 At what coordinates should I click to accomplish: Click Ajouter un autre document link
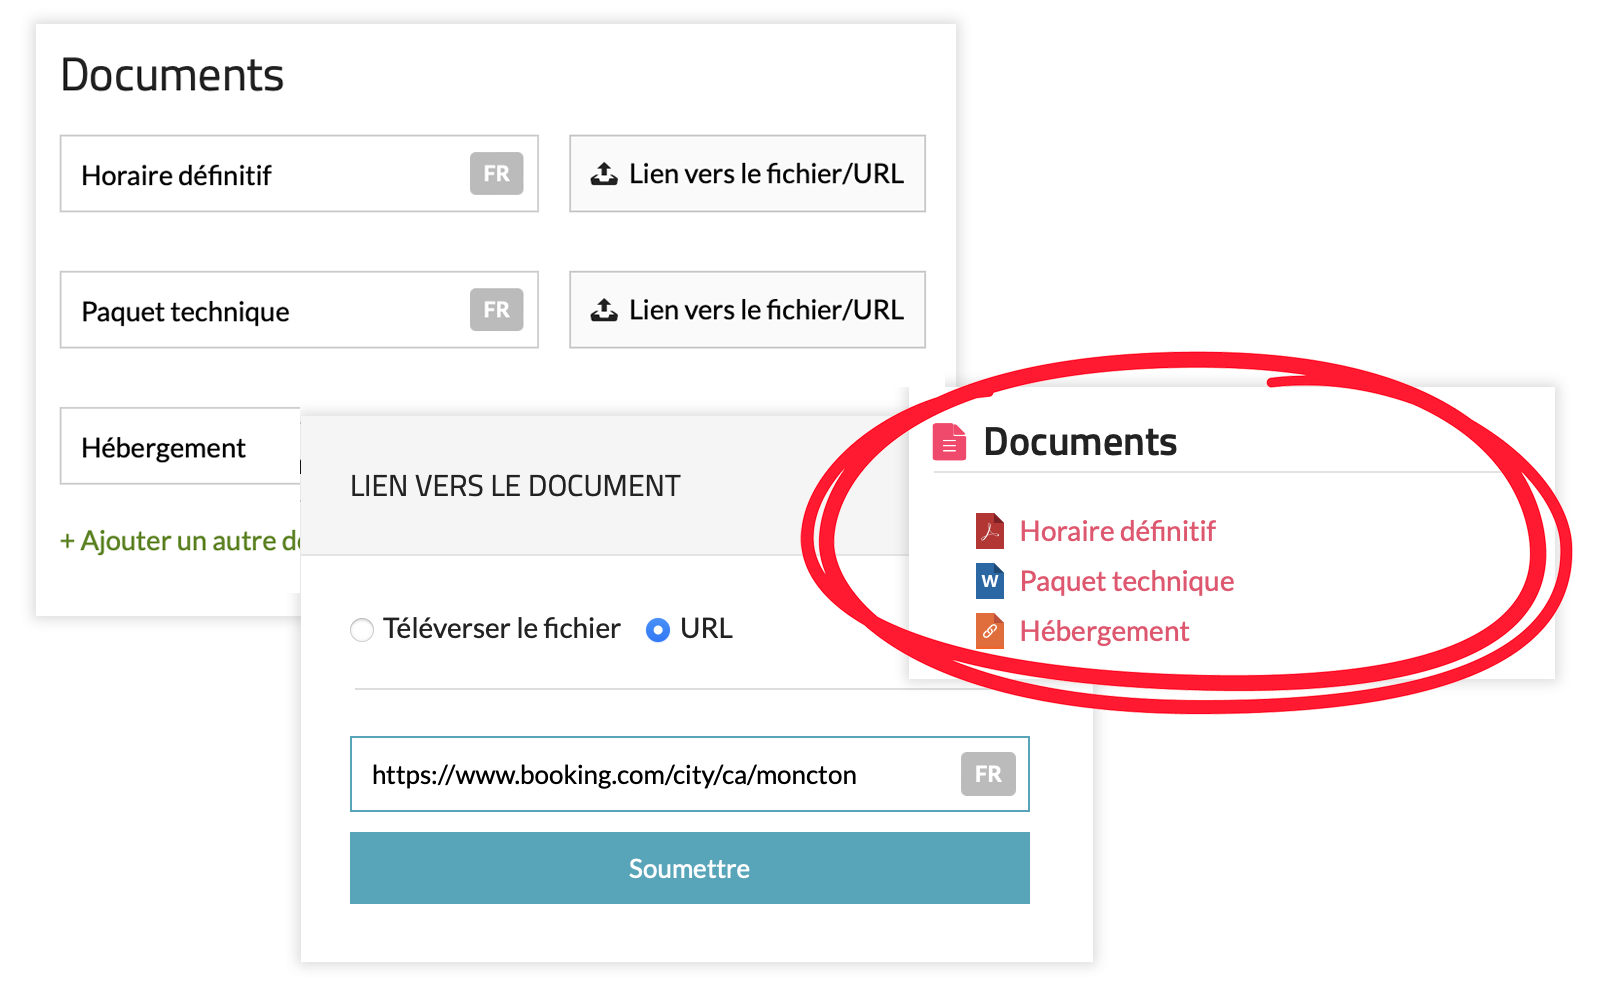coord(180,541)
